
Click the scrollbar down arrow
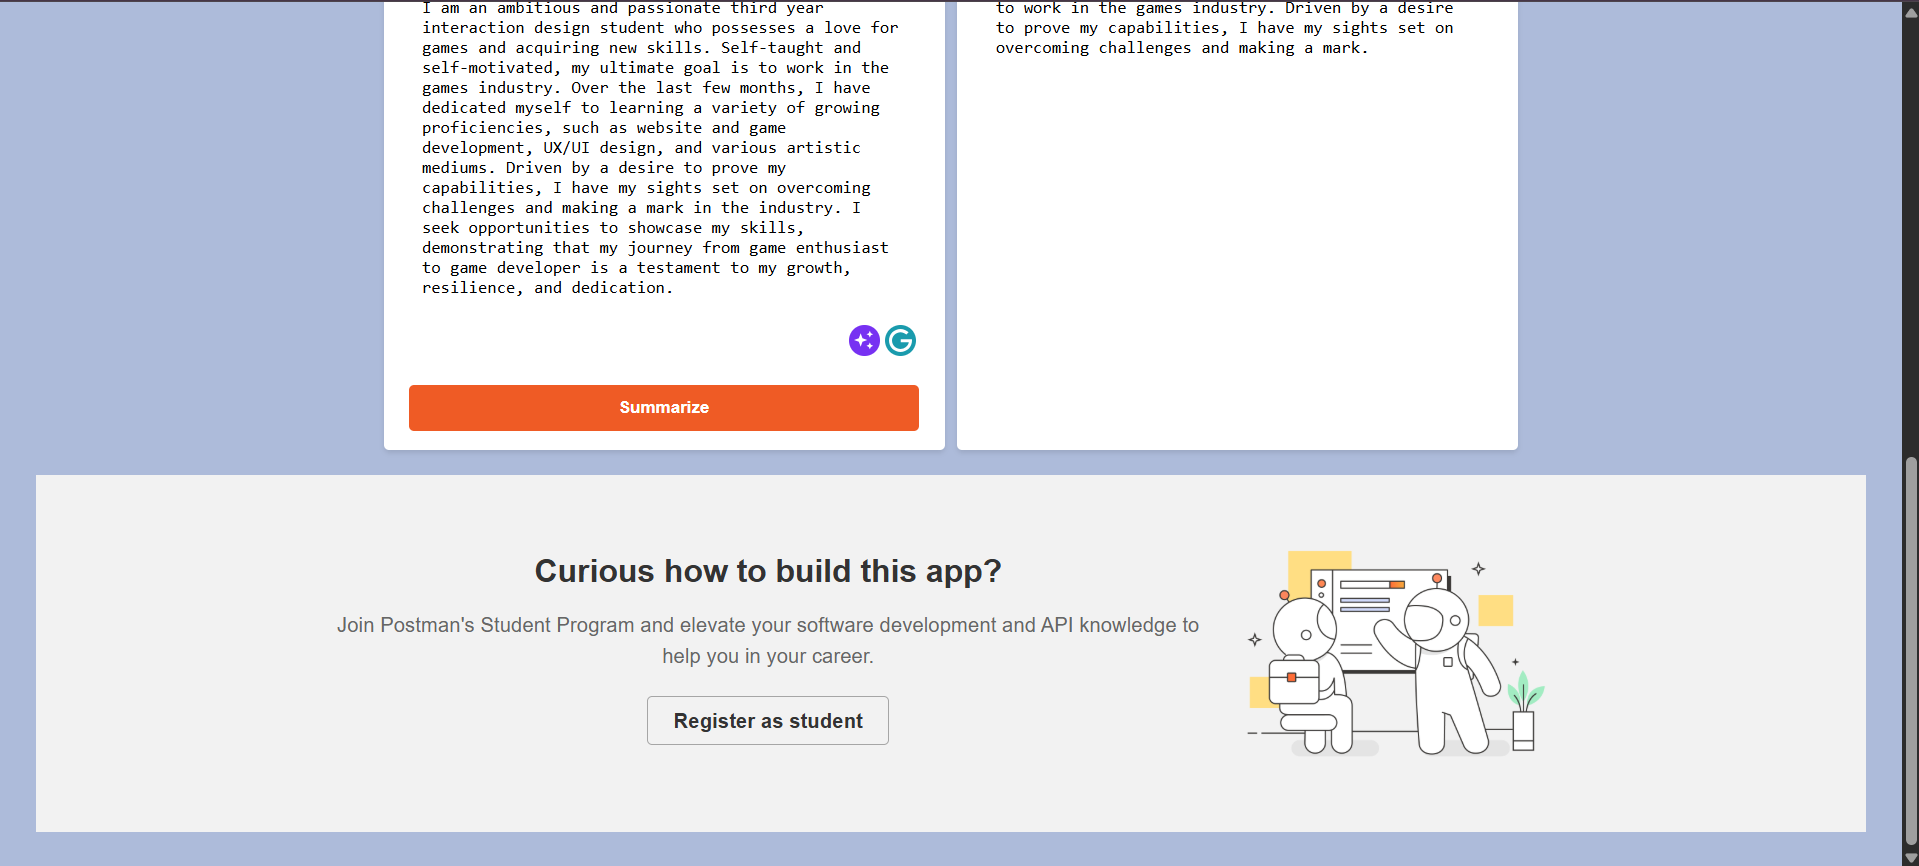tap(1910, 857)
